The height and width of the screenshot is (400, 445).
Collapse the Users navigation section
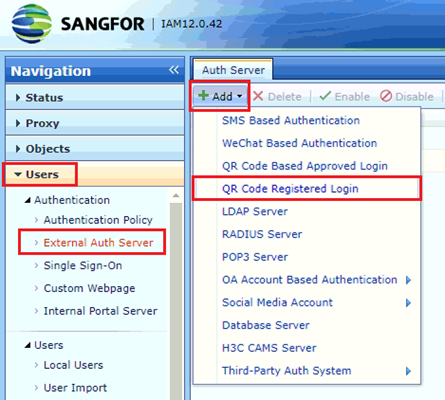tap(95, 174)
